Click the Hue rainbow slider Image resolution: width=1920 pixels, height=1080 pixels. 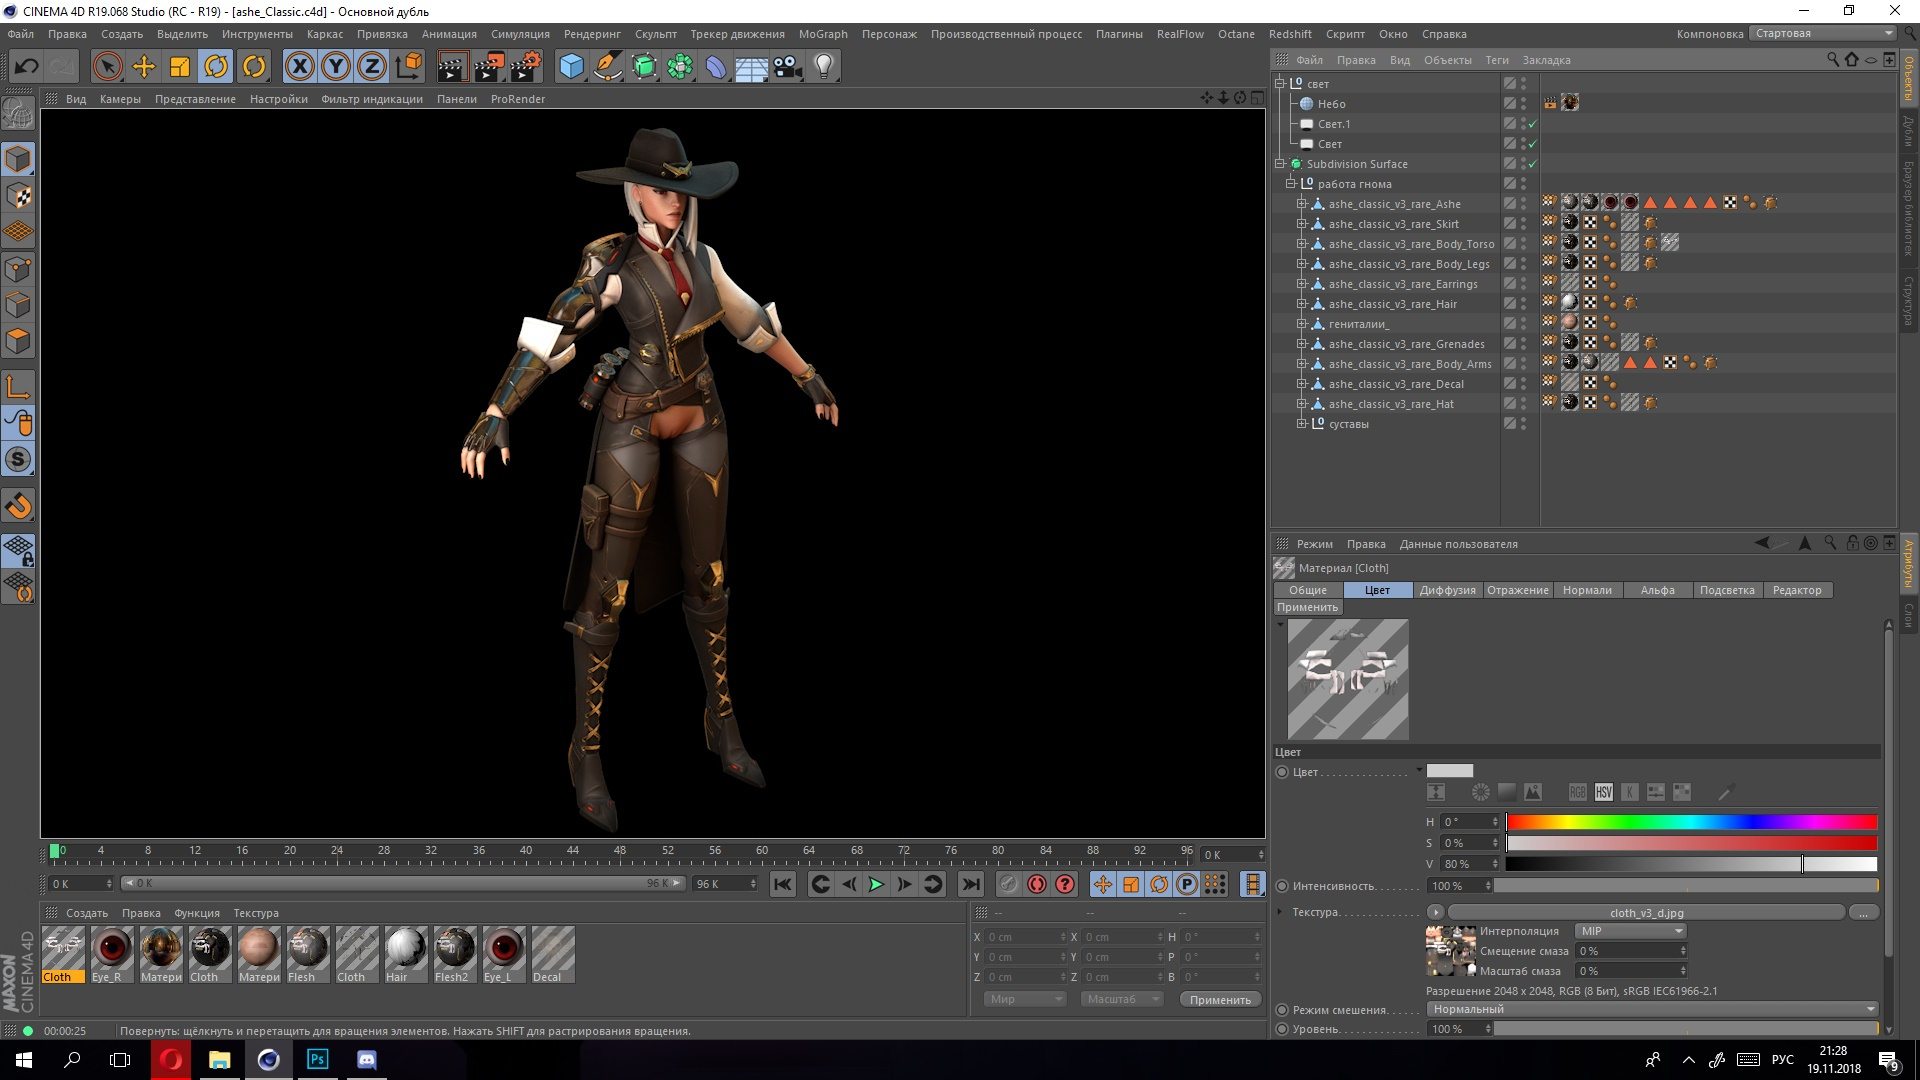(x=1691, y=822)
